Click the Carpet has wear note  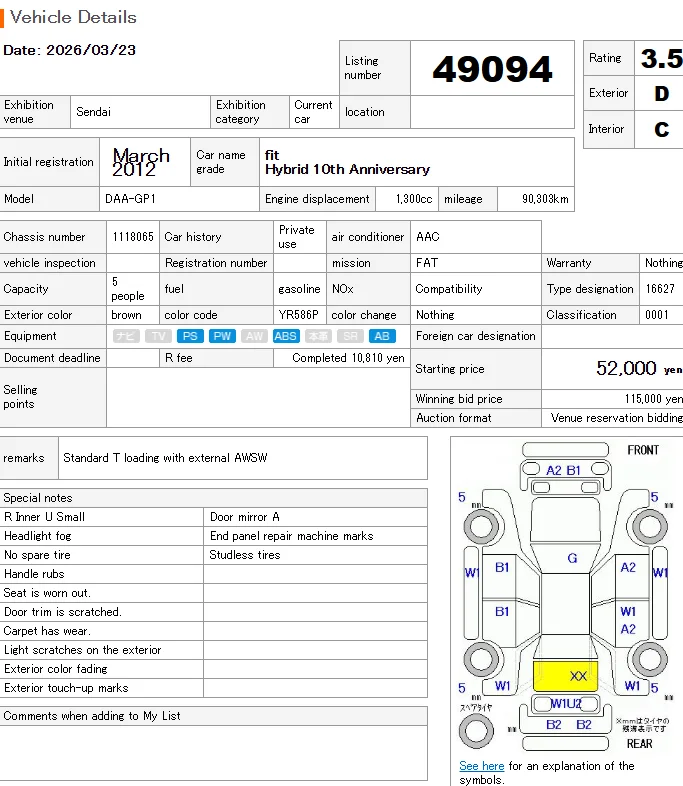pos(47,631)
